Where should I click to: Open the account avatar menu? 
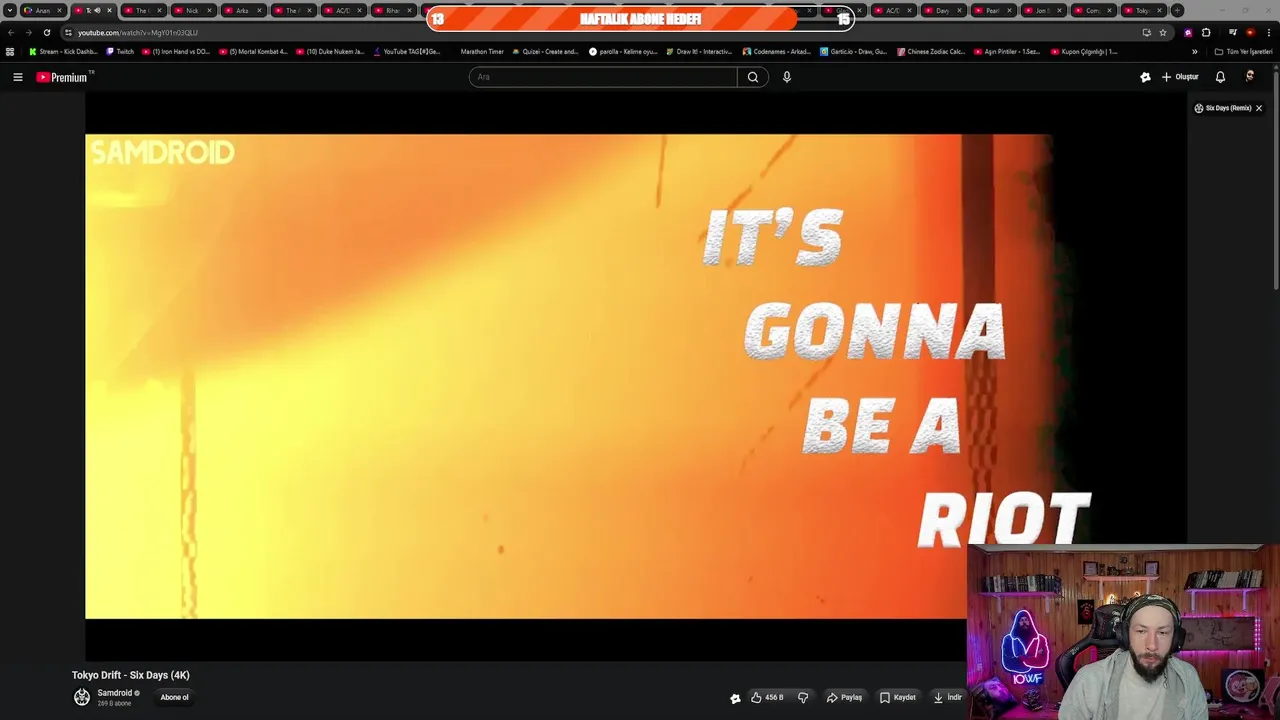coord(1250,77)
